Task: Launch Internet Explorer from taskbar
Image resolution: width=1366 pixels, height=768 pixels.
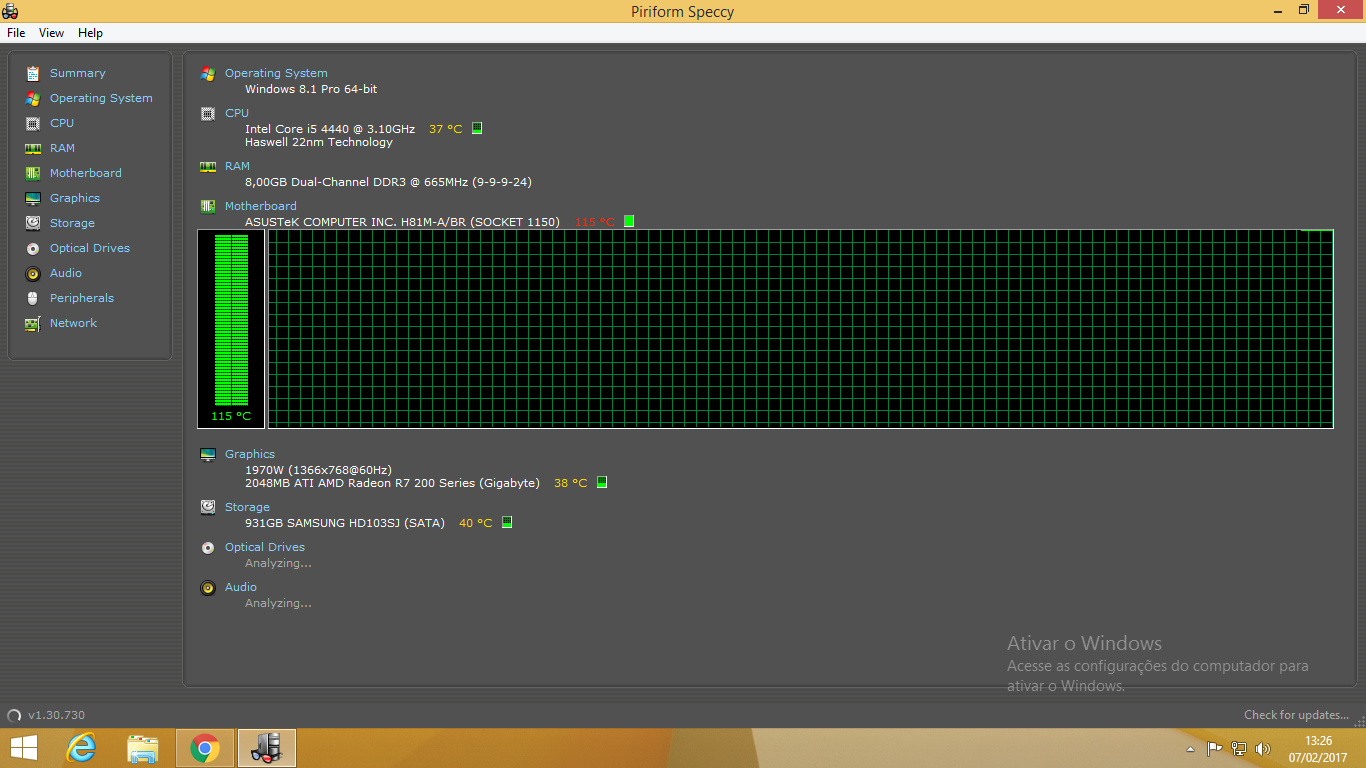Action: 82,747
